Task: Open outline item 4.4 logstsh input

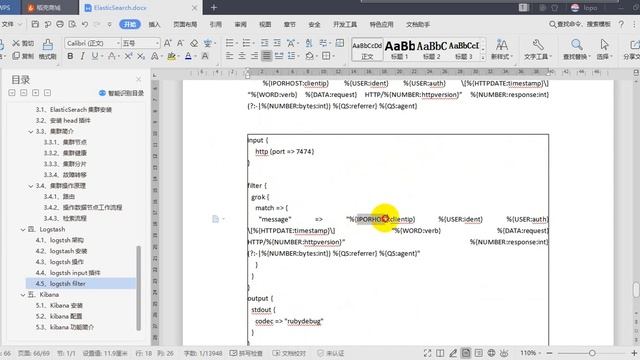Action: click(68, 273)
